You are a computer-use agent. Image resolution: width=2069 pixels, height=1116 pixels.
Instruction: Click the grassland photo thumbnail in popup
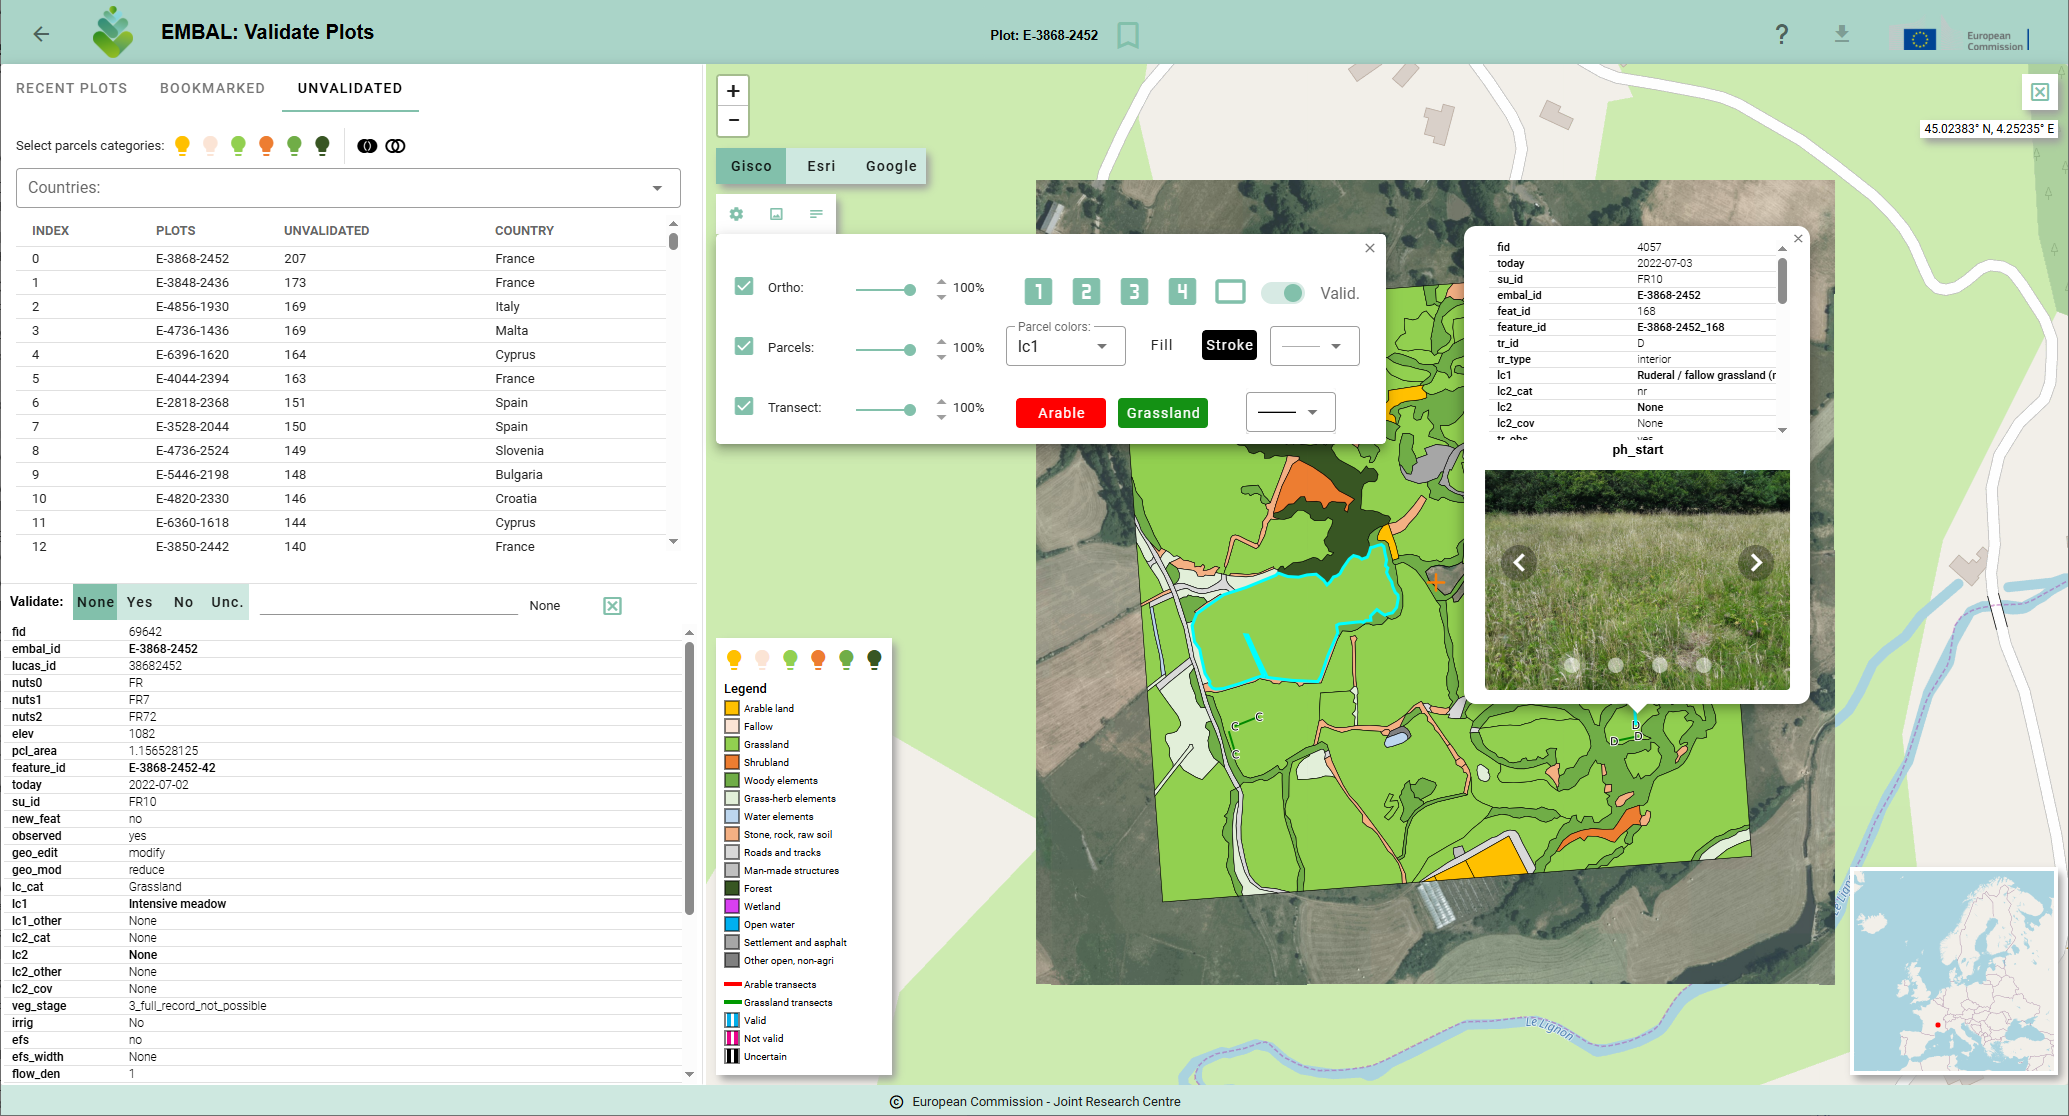(1637, 580)
